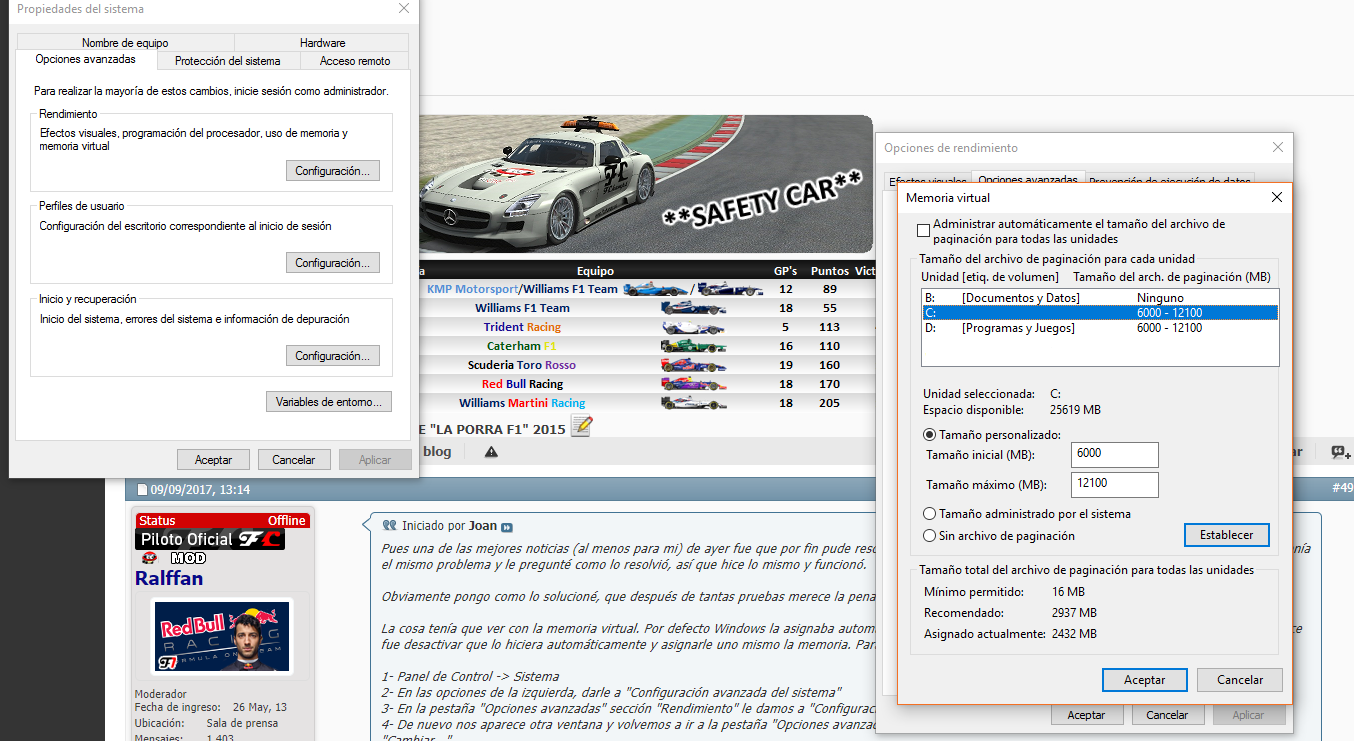Choose "Tamaño administrado por el sistema" option
The width and height of the screenshot is (1354, 741).
pyautogui.click(x=929, y=514)
